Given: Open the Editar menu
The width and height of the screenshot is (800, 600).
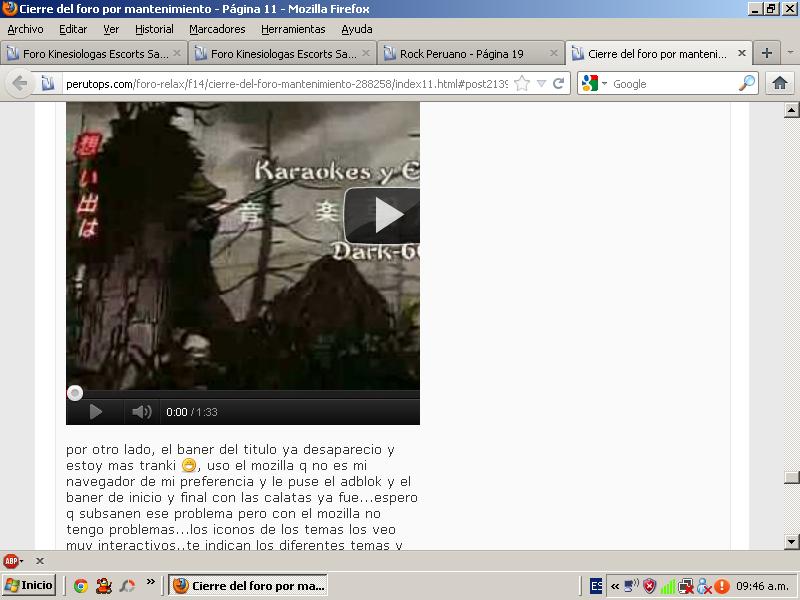Looking at the screenshot, I should pos(73,29).
